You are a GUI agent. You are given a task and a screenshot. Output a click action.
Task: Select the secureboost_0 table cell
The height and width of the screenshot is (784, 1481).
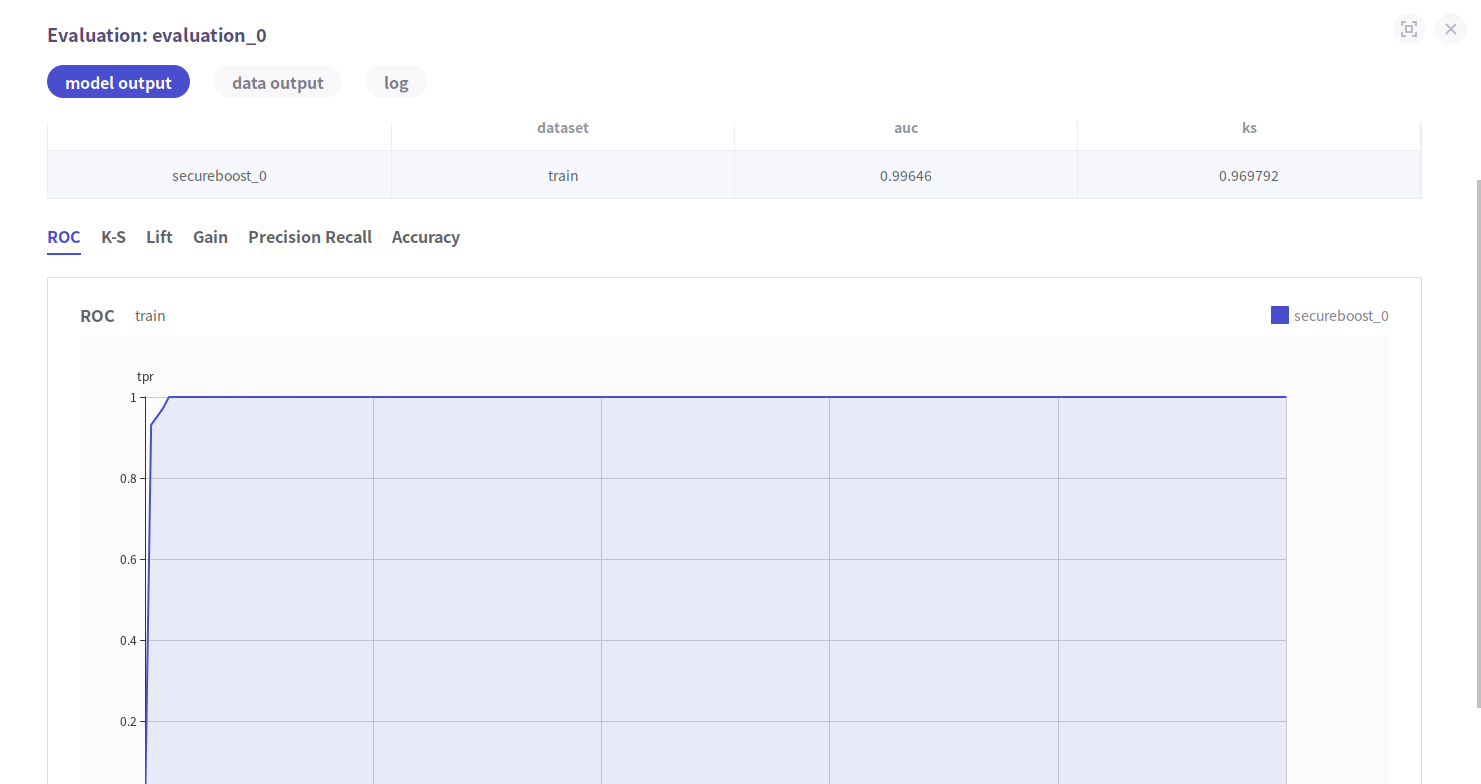219,175
